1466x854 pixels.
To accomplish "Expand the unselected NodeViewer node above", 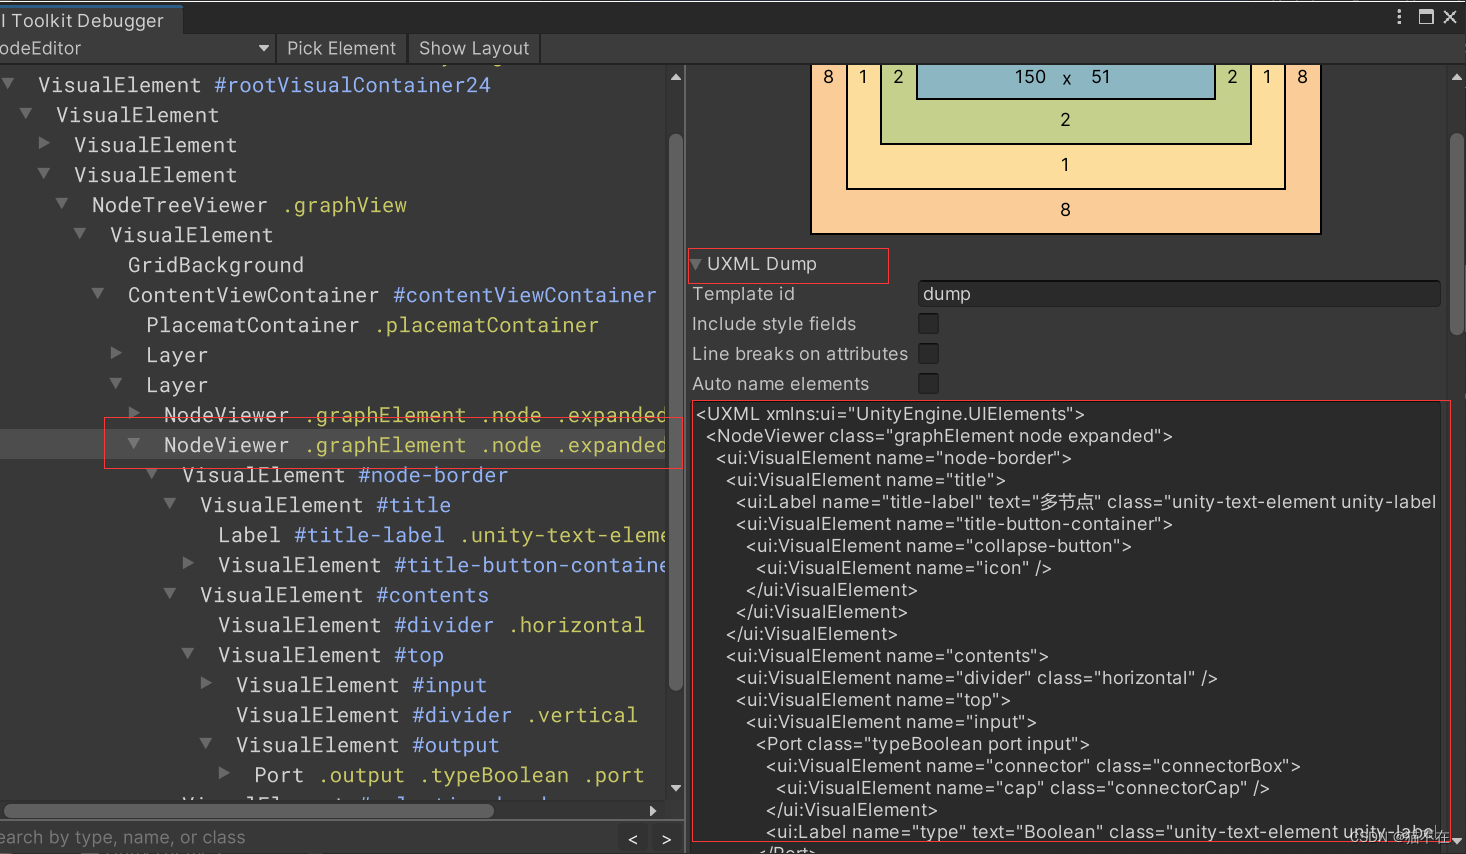I will tap(135, 412).
